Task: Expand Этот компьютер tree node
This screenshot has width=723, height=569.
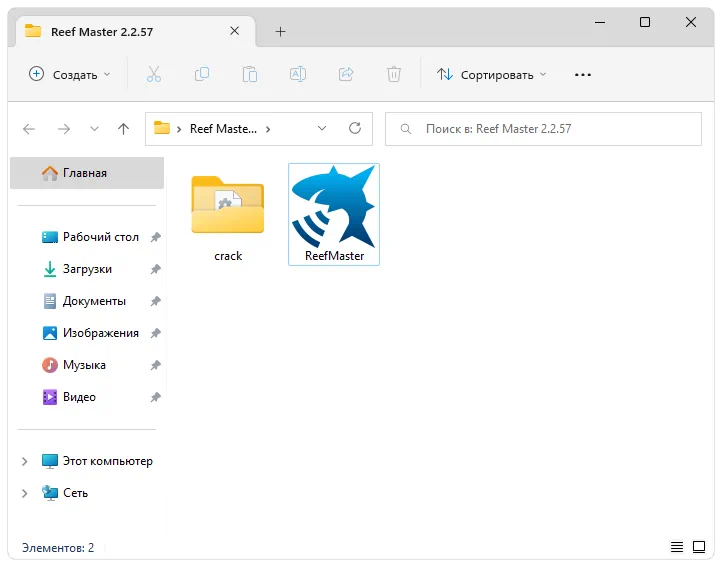Action: 24,461
